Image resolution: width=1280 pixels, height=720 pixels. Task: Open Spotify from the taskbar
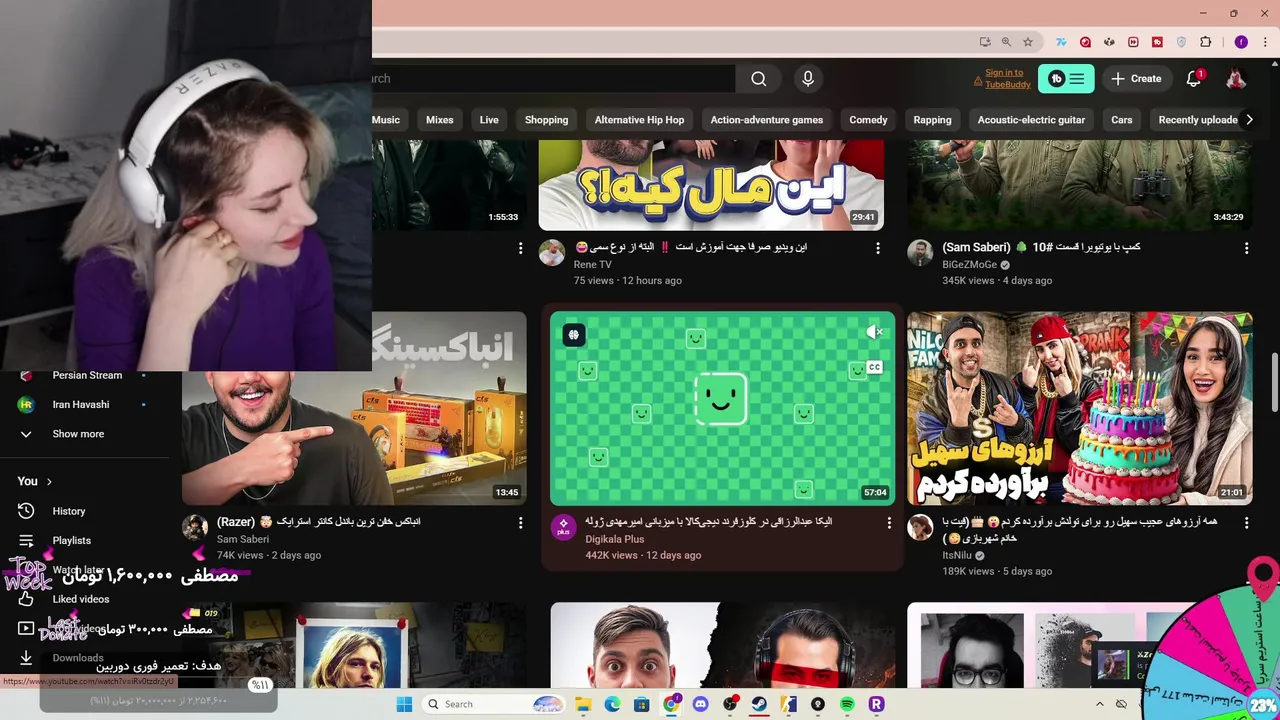tap(847, 704)
